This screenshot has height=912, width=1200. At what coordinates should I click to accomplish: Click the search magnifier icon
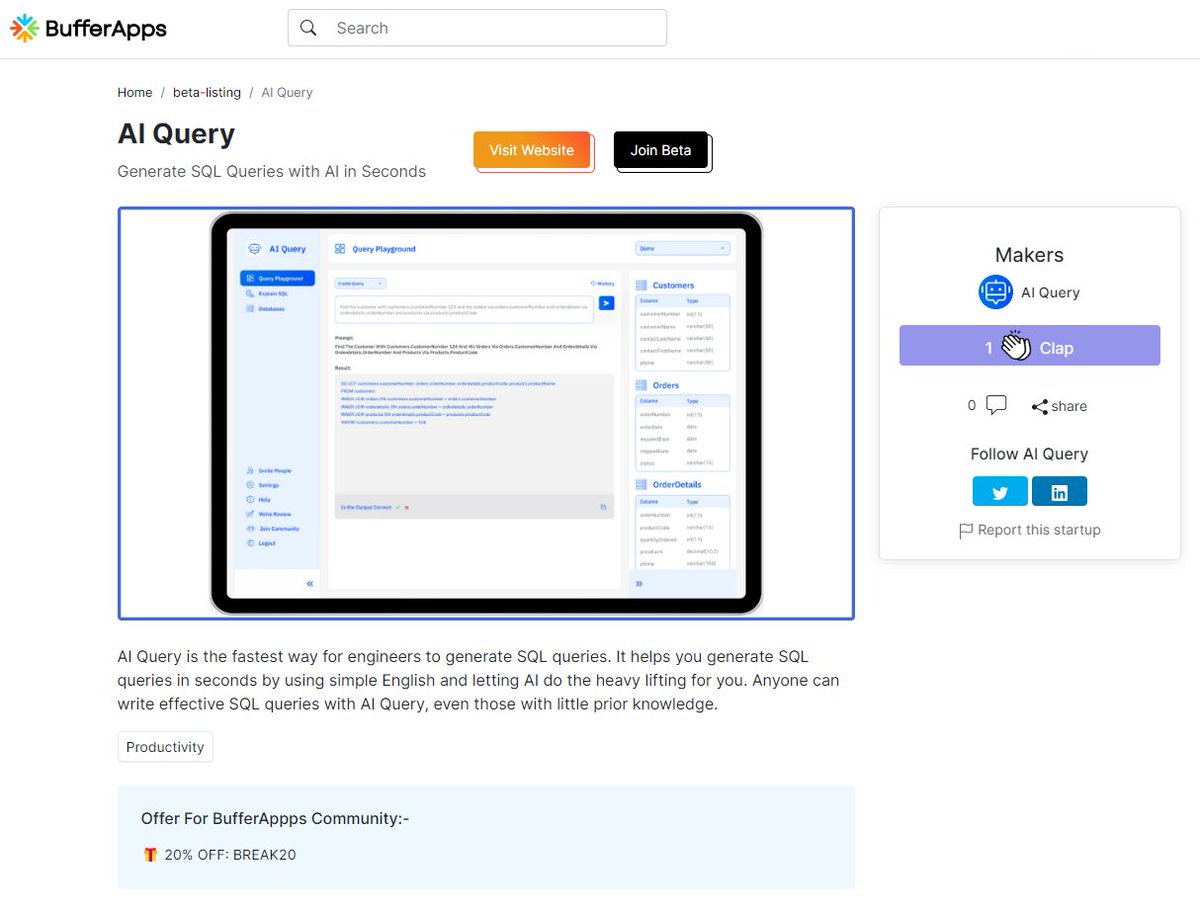[309, 28]
